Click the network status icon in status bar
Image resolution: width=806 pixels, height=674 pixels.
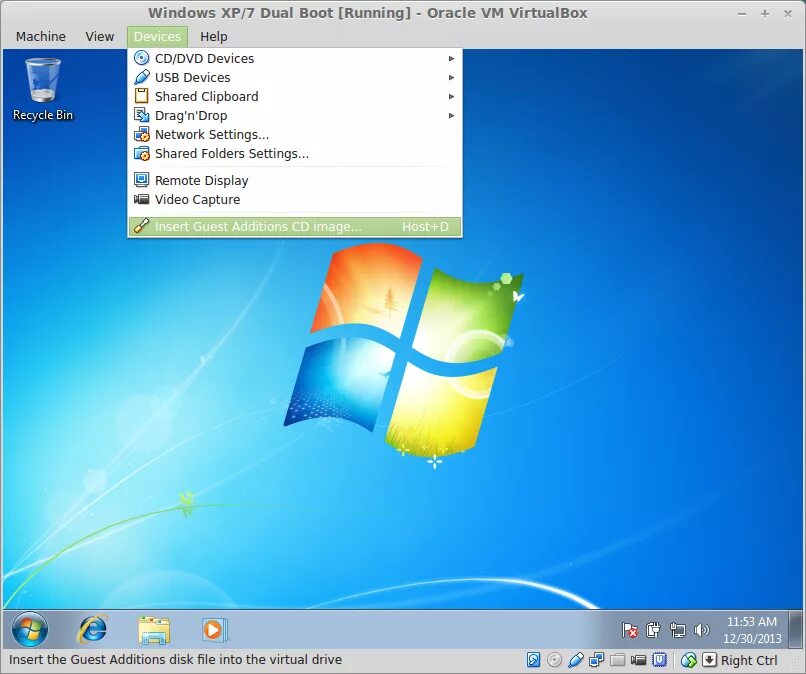coord(596,660)
